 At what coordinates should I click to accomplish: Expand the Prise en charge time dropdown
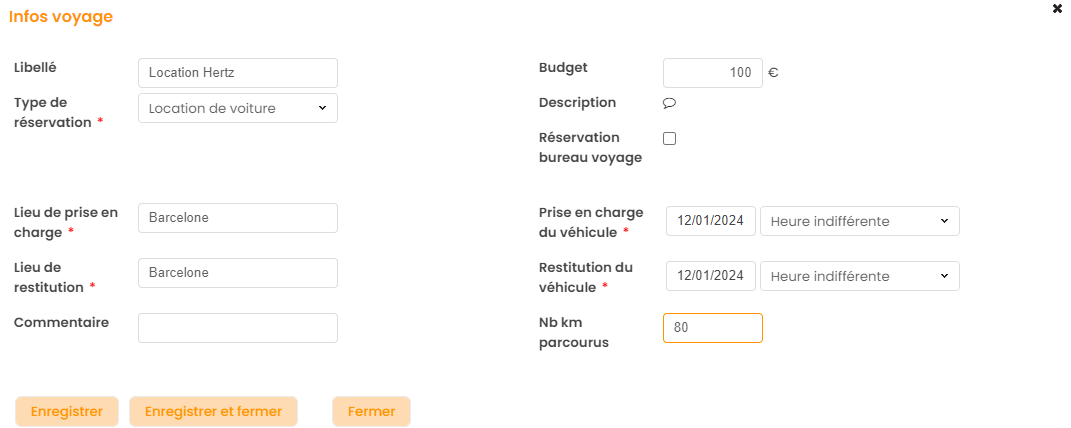coord(860,221)
